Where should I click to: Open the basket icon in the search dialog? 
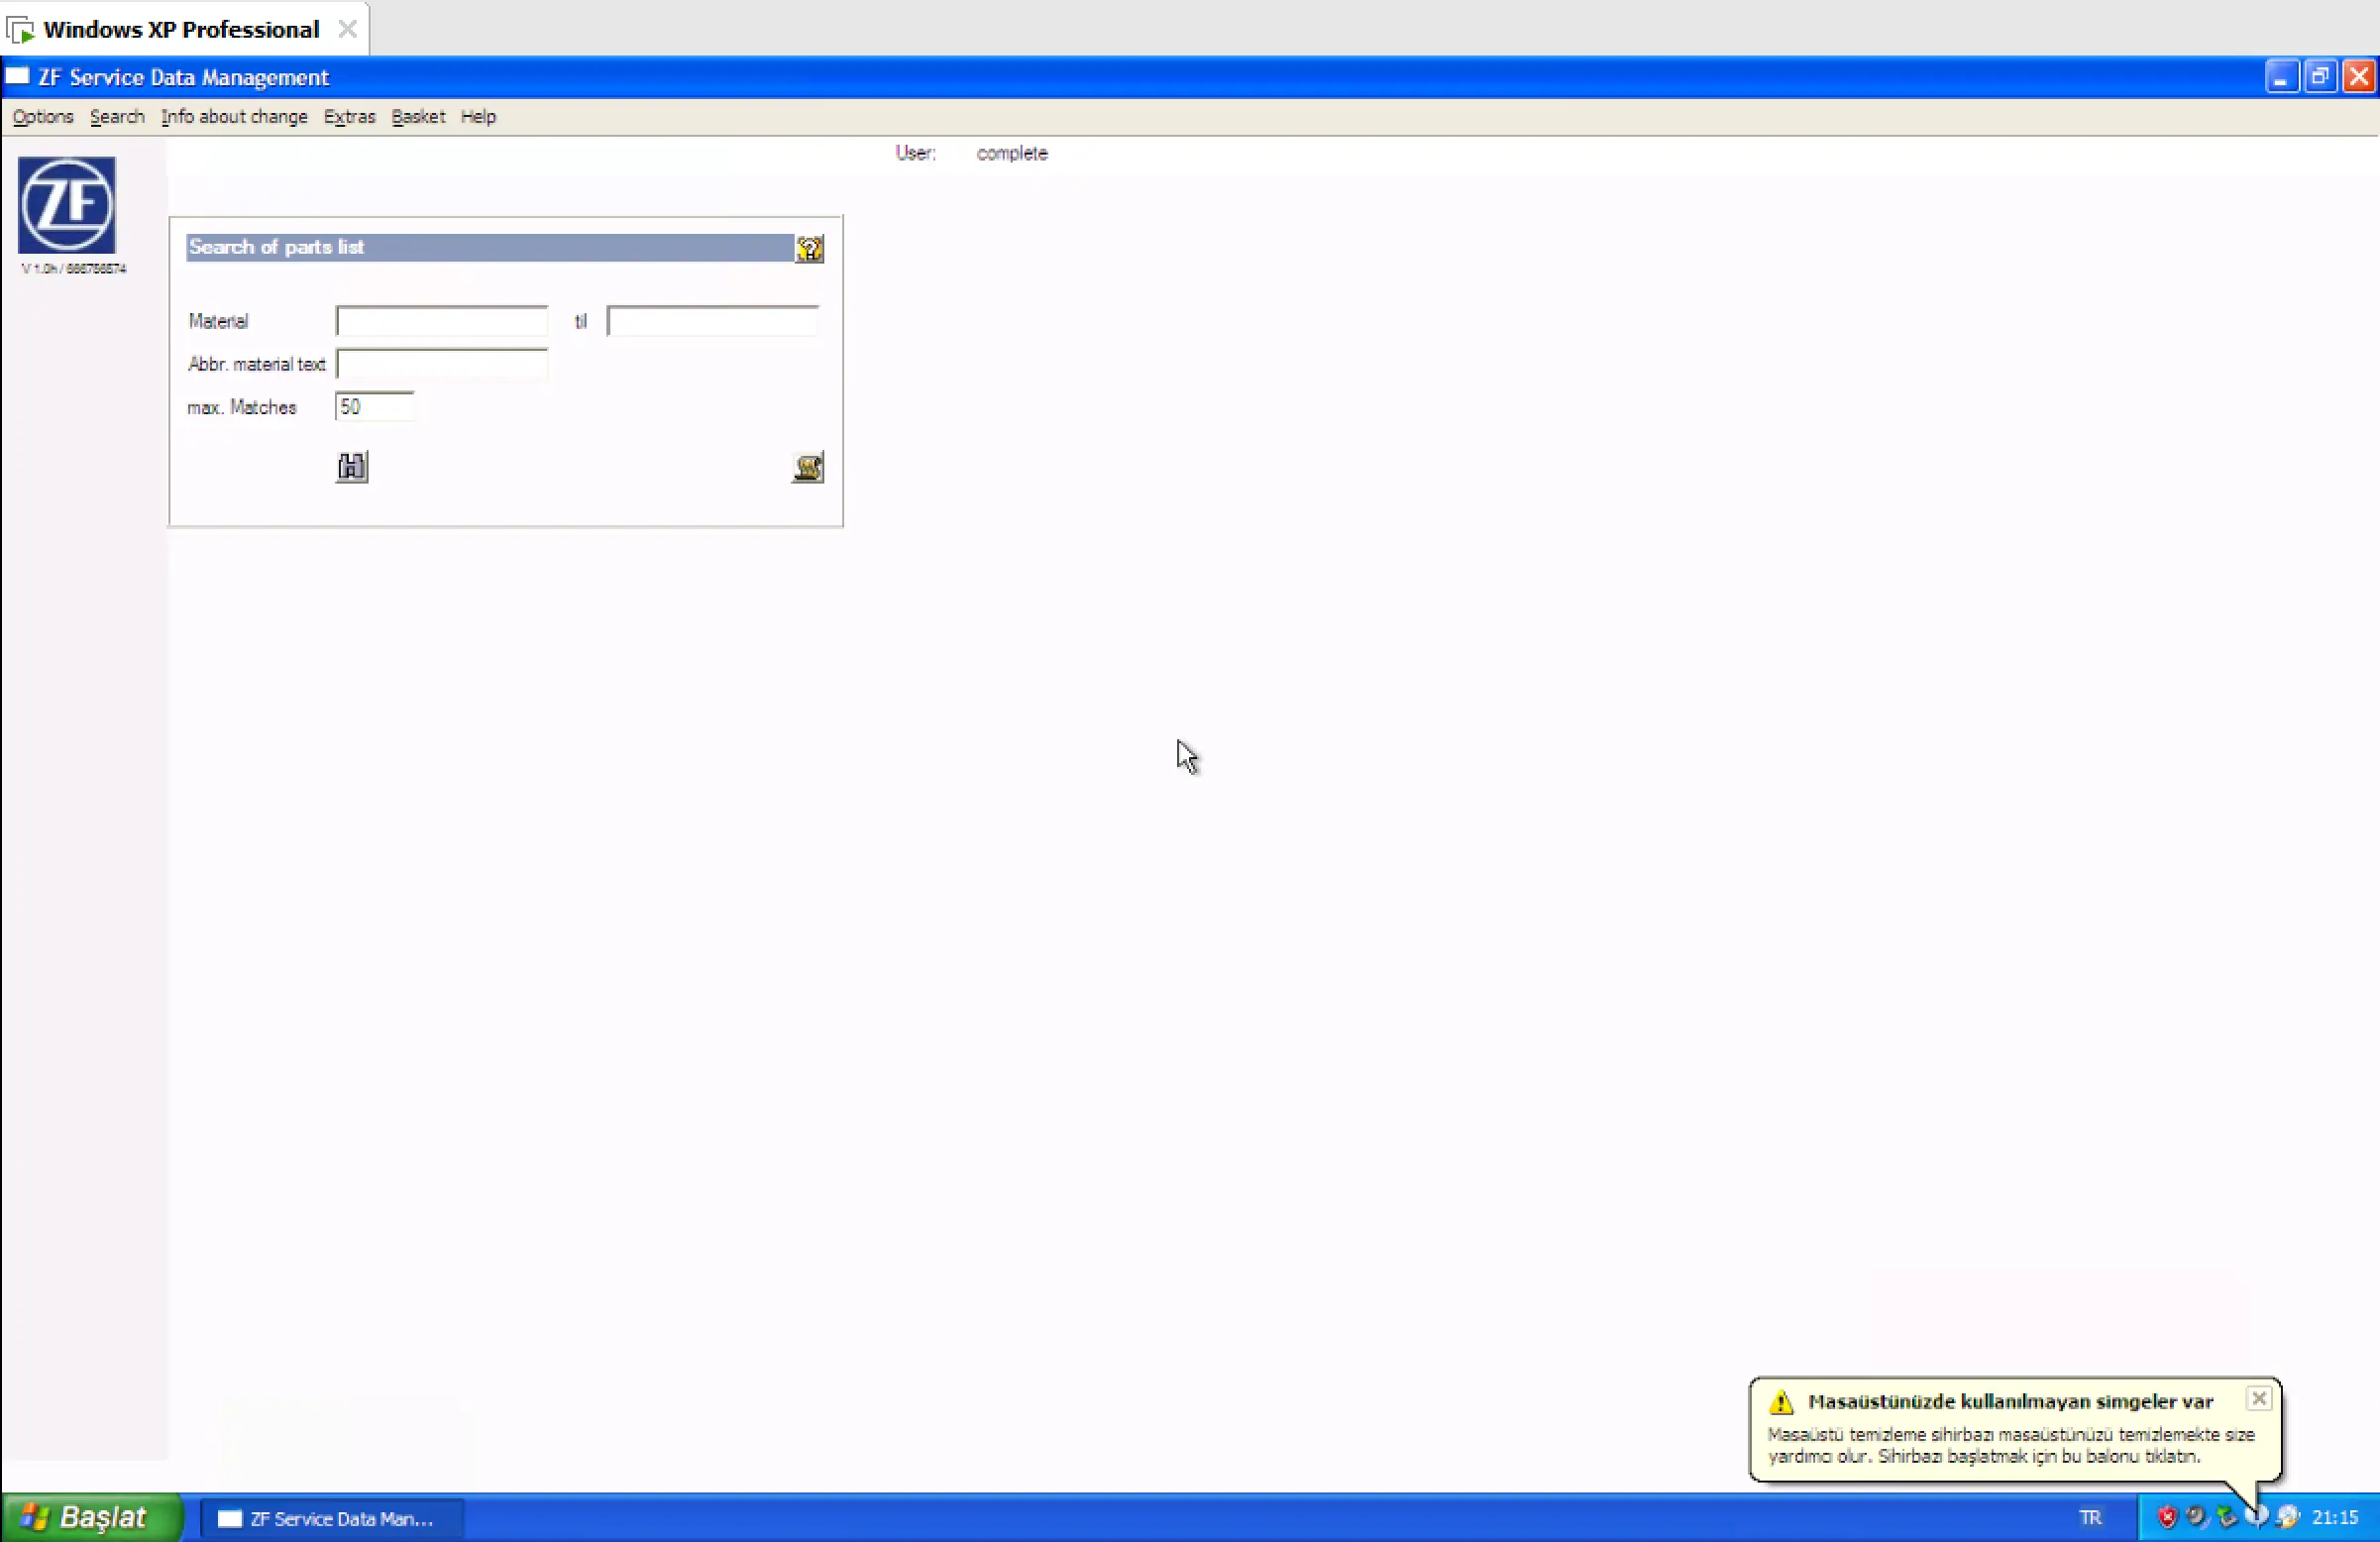click(x=807, y=466)
